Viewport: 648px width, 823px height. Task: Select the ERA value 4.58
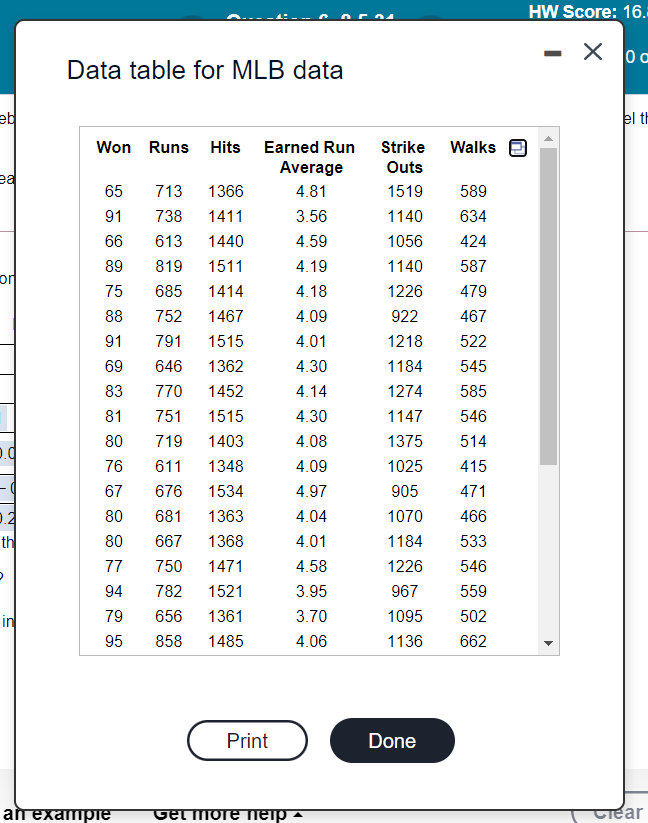[311, 566]
